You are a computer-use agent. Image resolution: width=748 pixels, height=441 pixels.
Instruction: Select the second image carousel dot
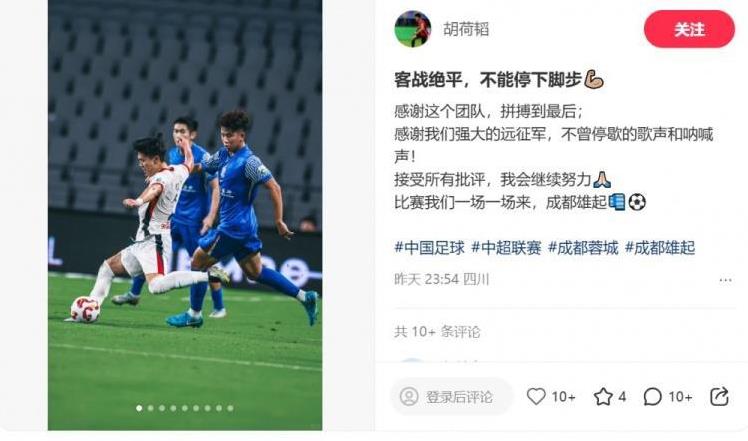pos(151,408)
